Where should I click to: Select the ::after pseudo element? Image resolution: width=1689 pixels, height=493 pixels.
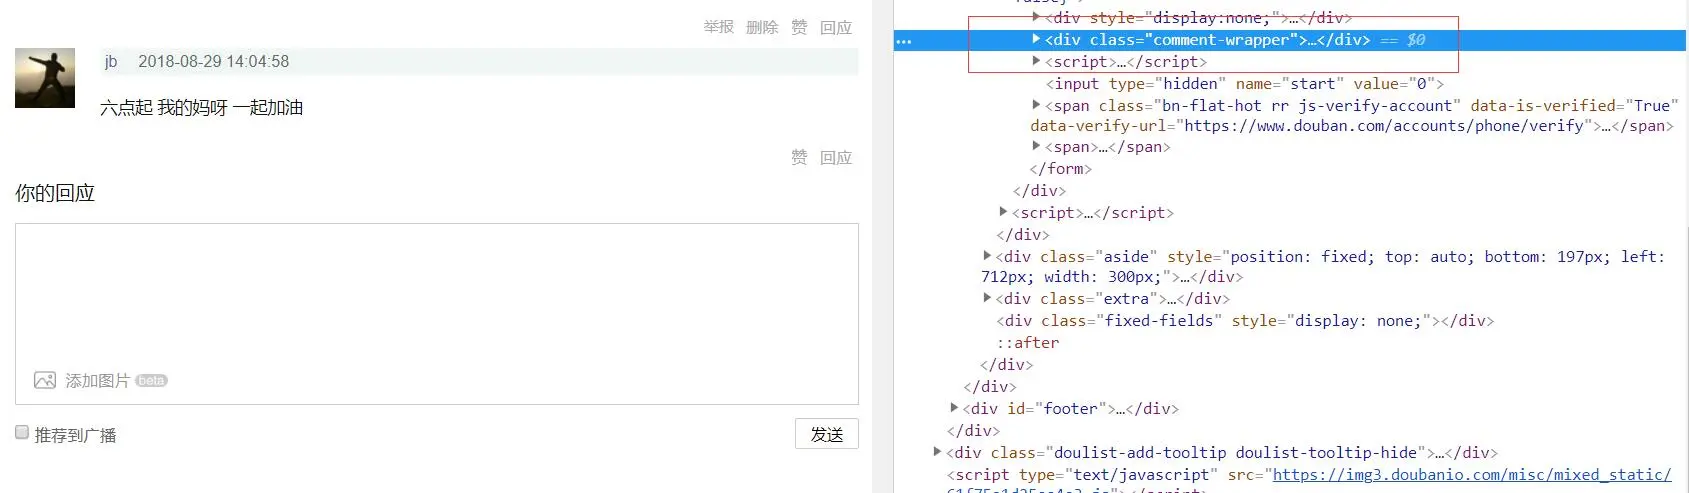1027,342
